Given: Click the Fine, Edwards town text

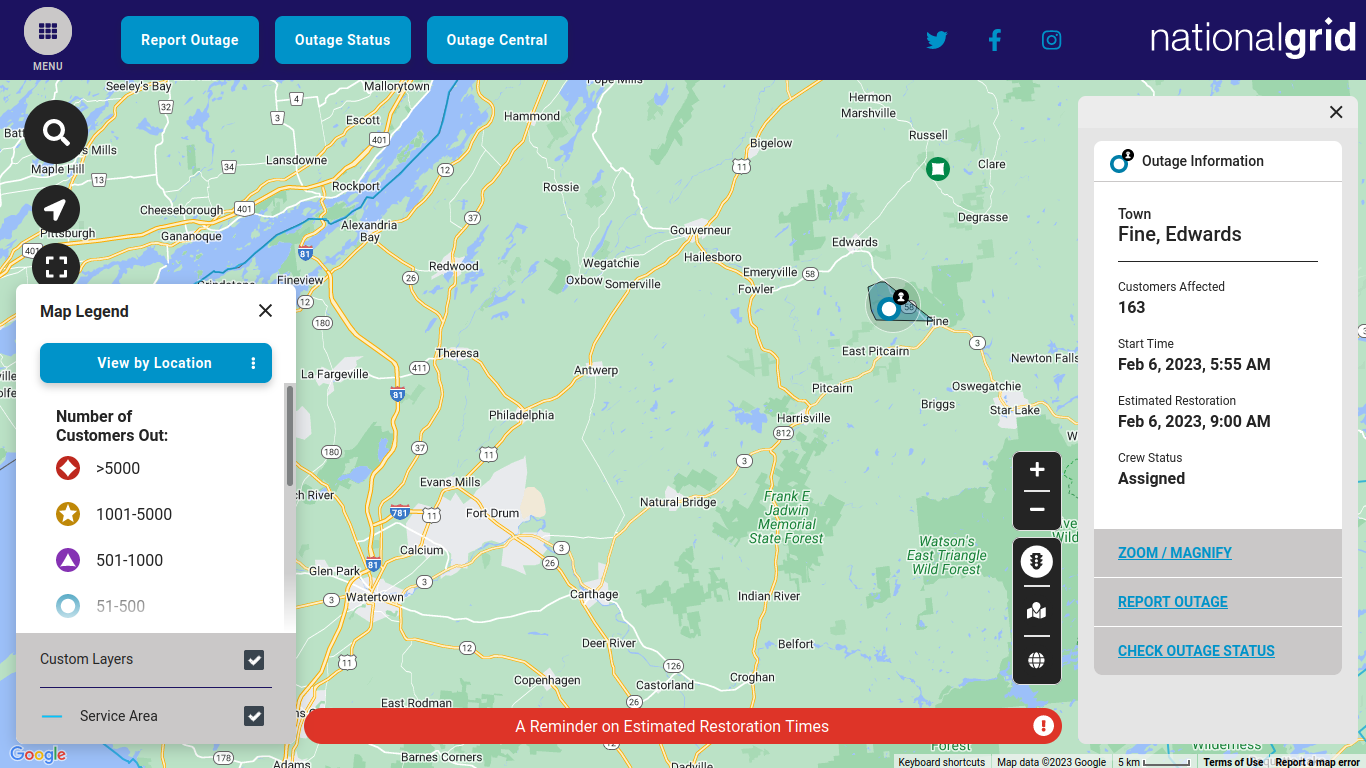Looking at the screenshot, I should pos(1179,234).
